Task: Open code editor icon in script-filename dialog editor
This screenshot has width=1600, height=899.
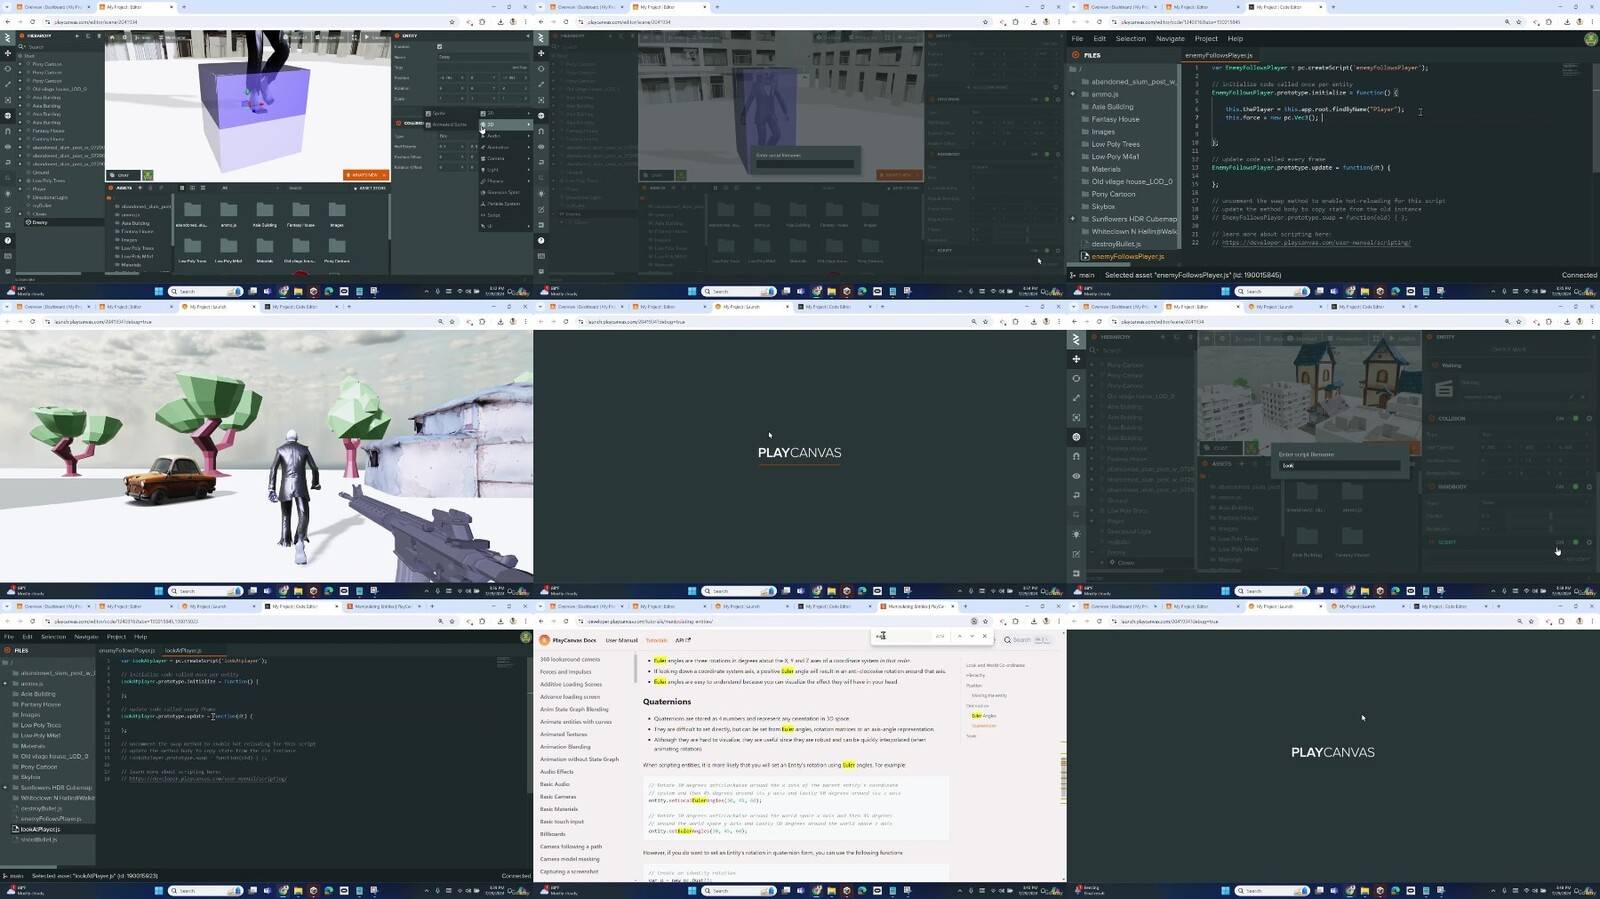Action: 1076,554
